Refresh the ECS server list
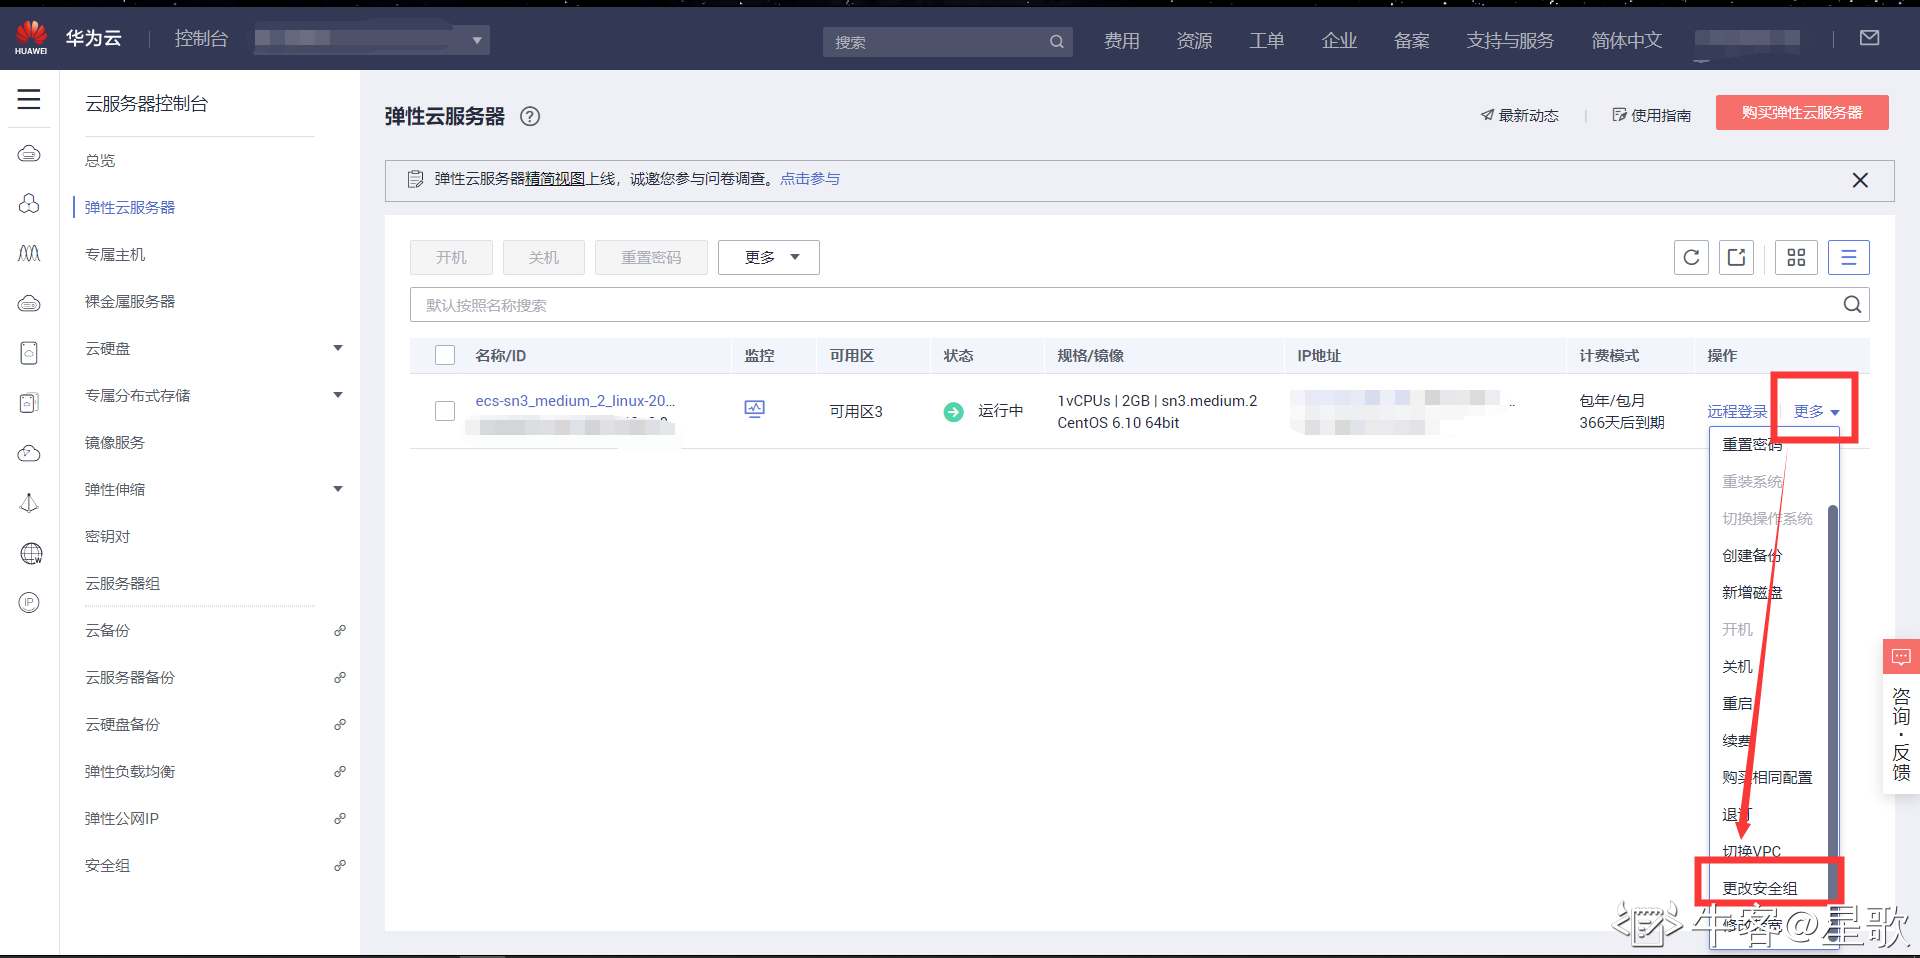The image size is (1920, 958). pos(1691,257)
